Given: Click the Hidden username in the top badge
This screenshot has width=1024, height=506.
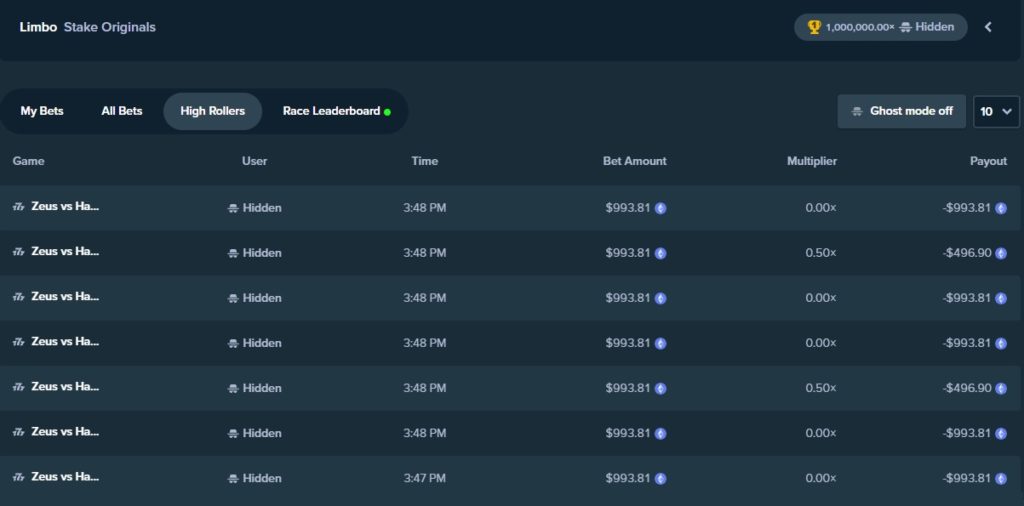Looking at the screenshot, I should point(935,27).
